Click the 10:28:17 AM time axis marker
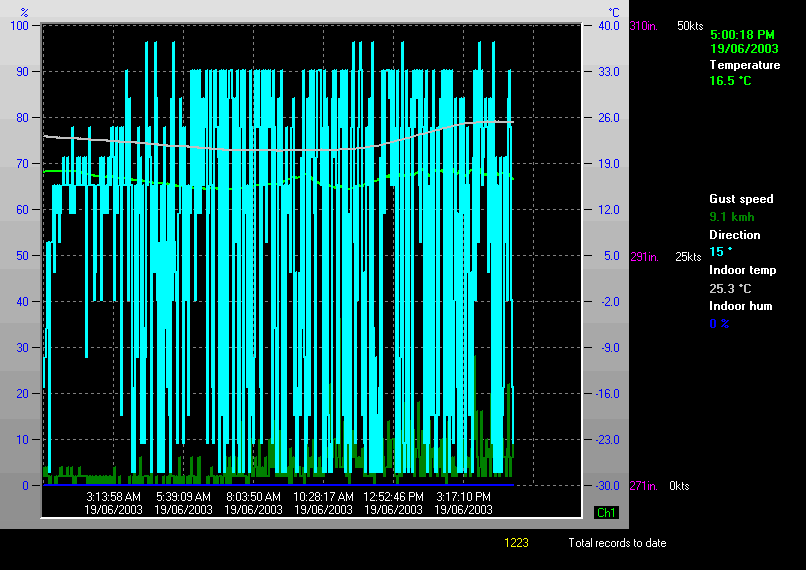Image resolution: width=806 pixels, height=570 pixels. pyautogui.click(x=323, y=496)
